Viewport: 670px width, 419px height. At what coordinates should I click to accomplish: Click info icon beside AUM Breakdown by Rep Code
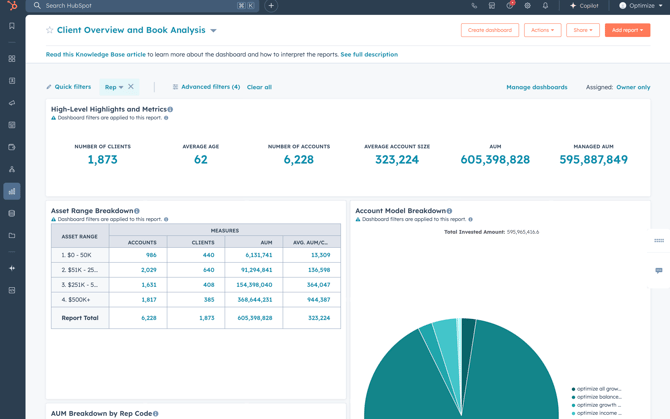point(156,413)
